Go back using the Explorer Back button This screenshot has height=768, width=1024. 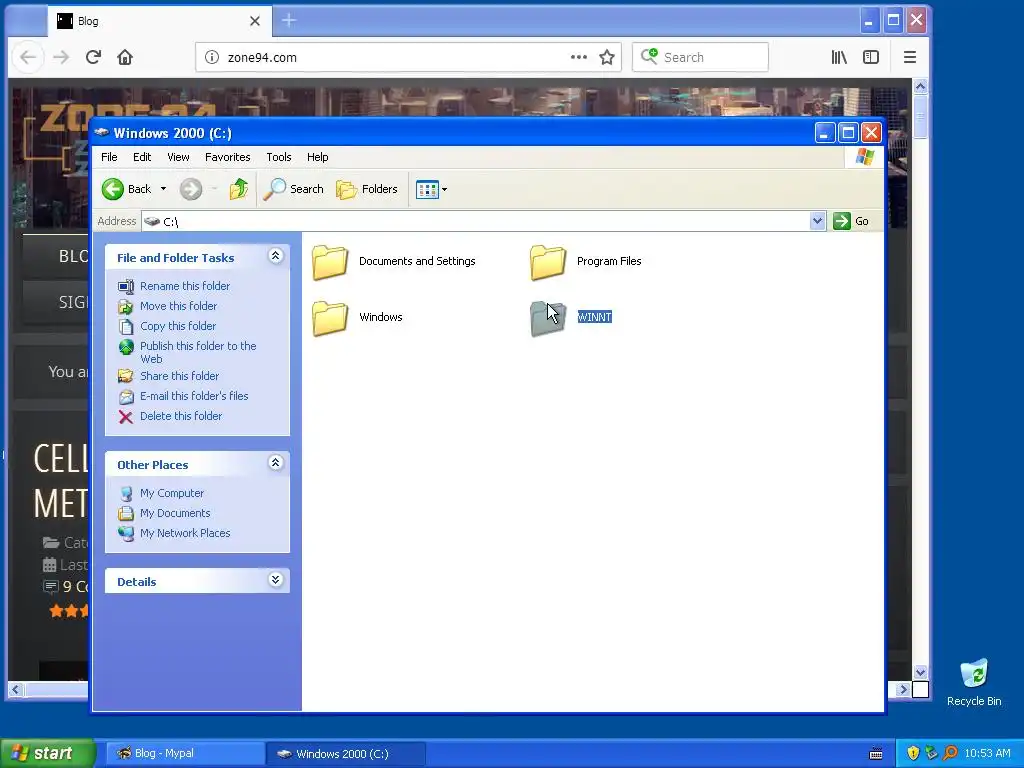[127, 189]
